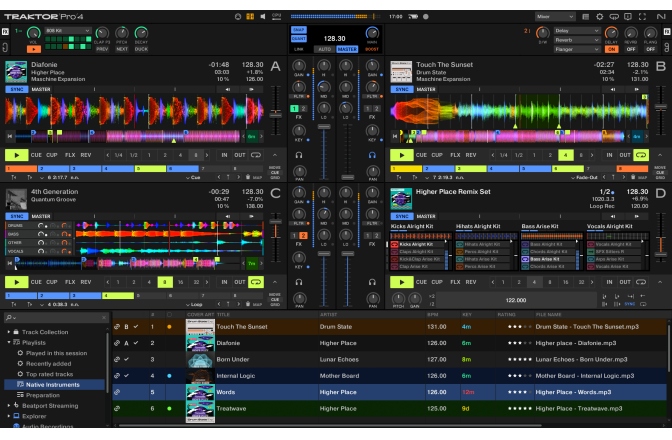This screenshot has width=672, height=440.
Task: Click the Treatwave cover art thumbnail
Action: click(x=200, y=409)
